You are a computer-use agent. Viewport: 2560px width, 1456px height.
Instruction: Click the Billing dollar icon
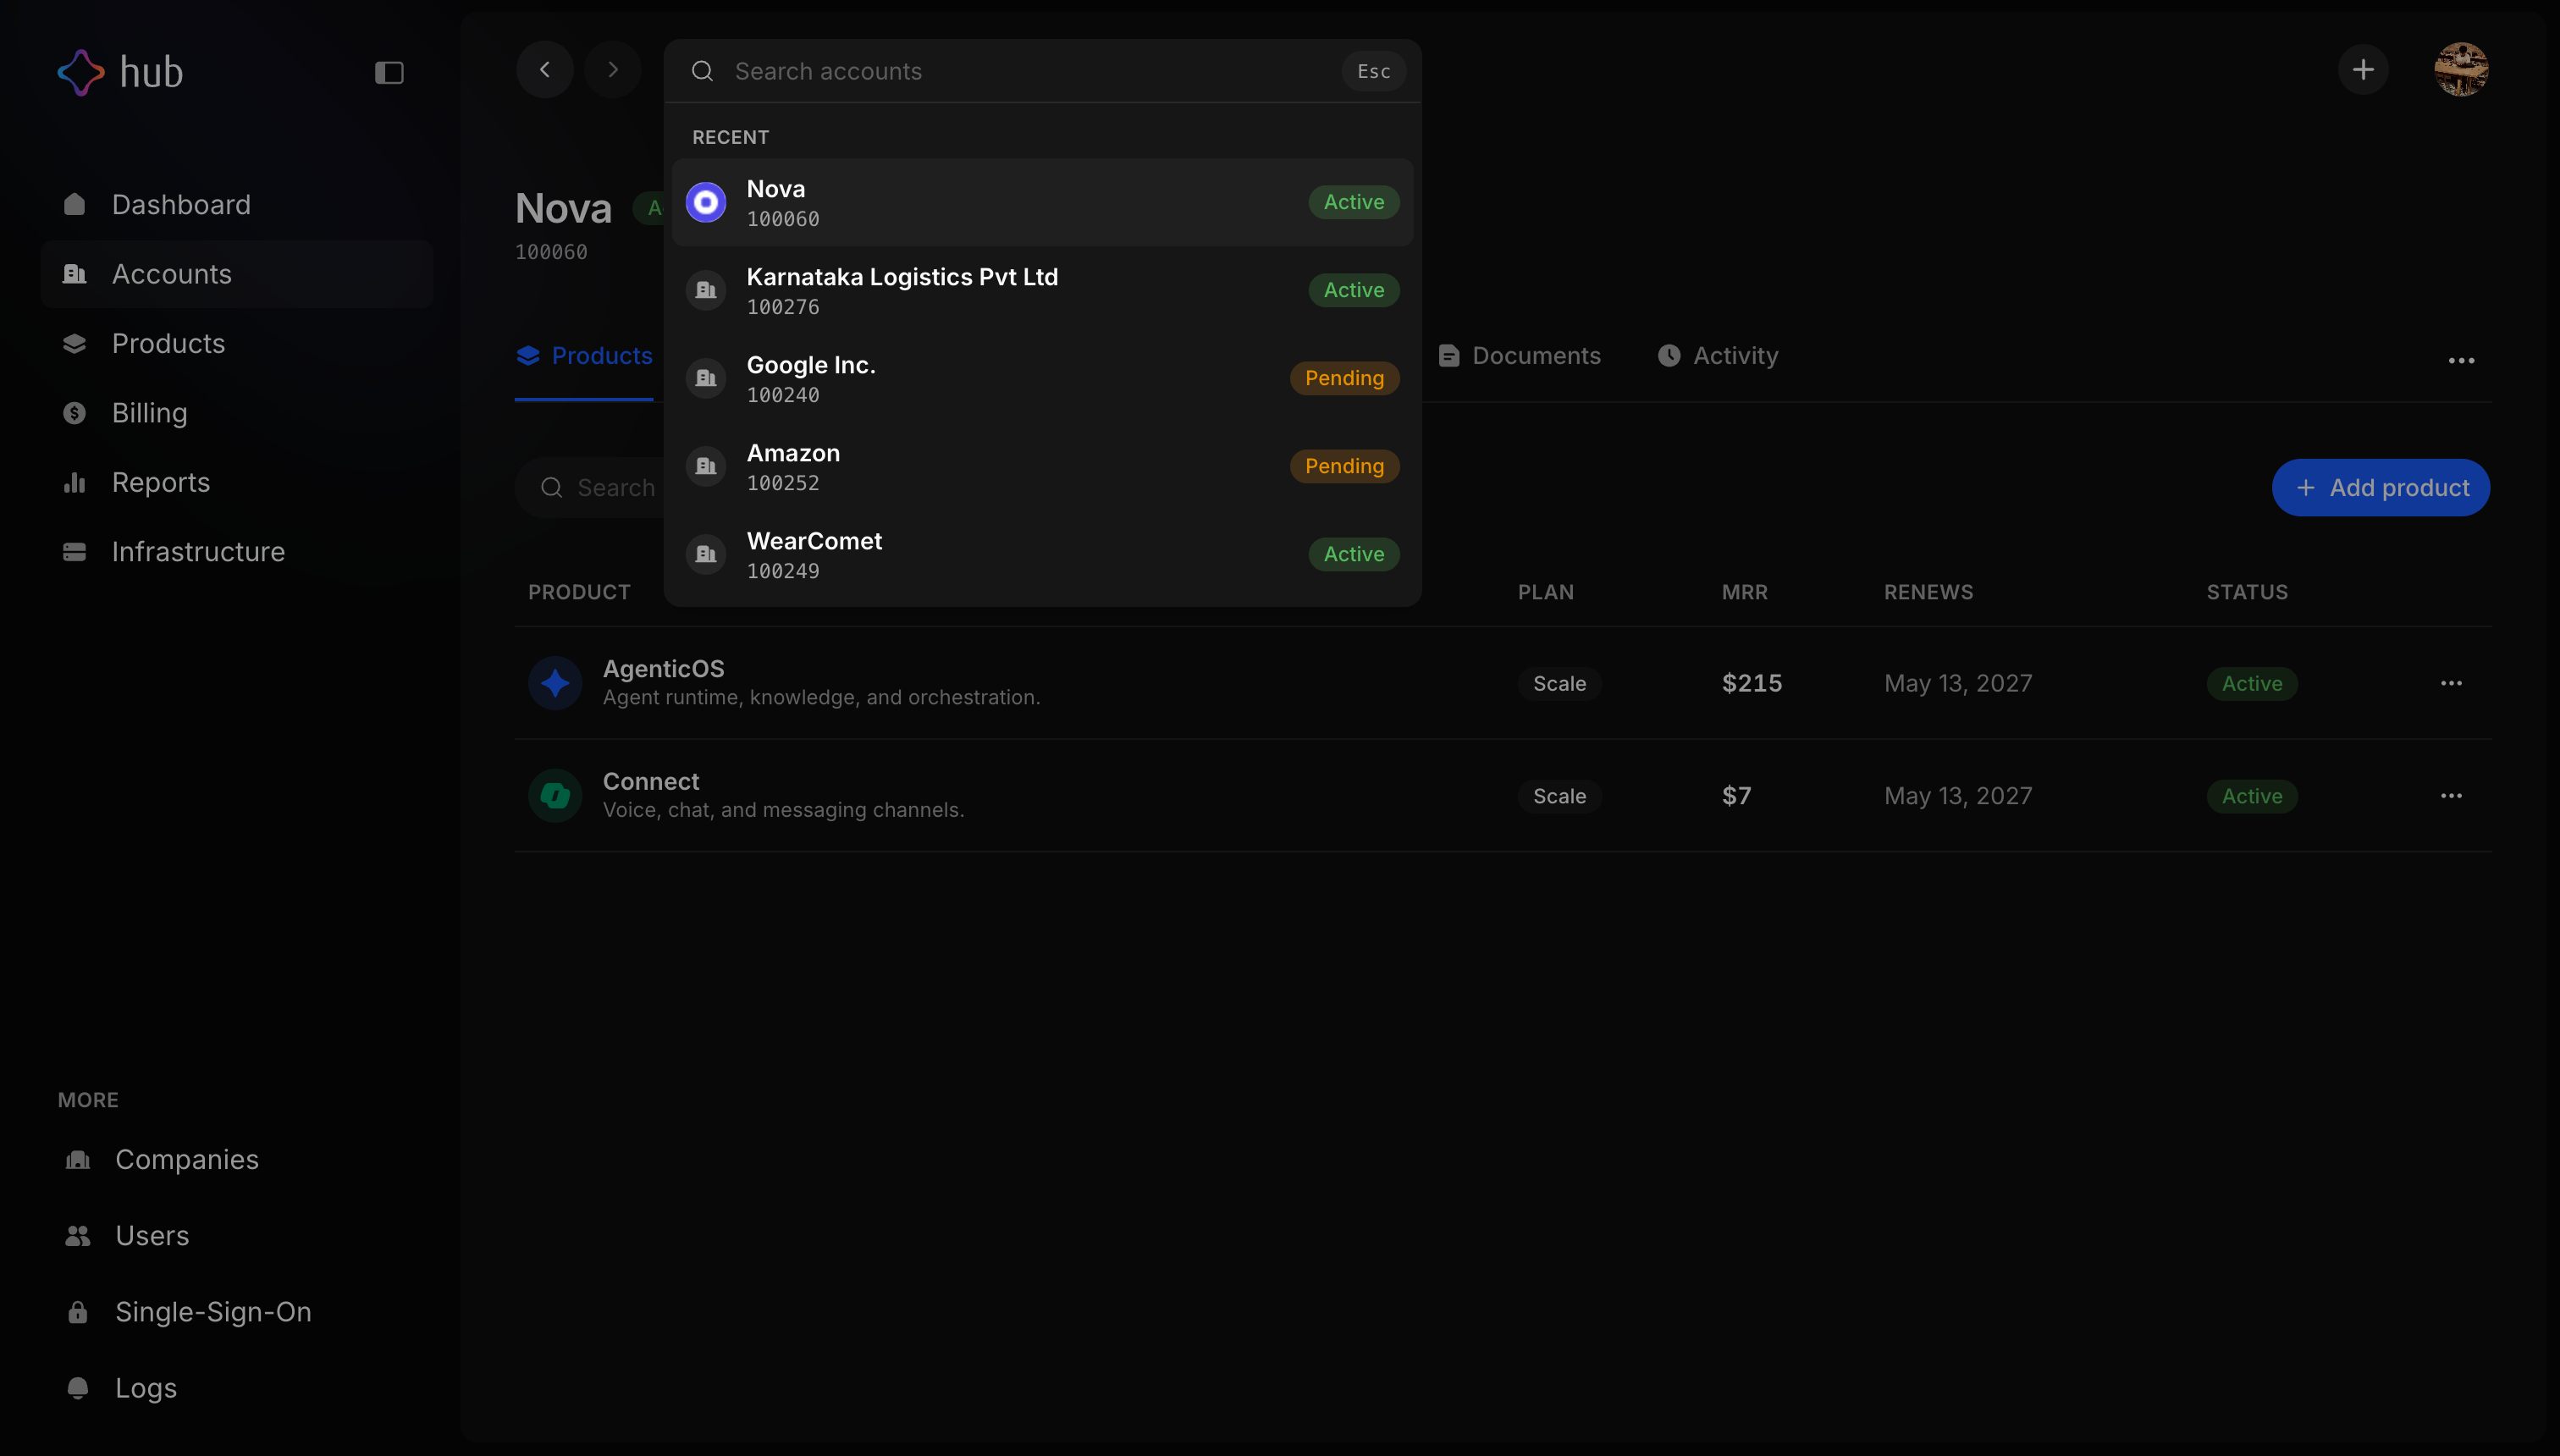tap(75, 413)
